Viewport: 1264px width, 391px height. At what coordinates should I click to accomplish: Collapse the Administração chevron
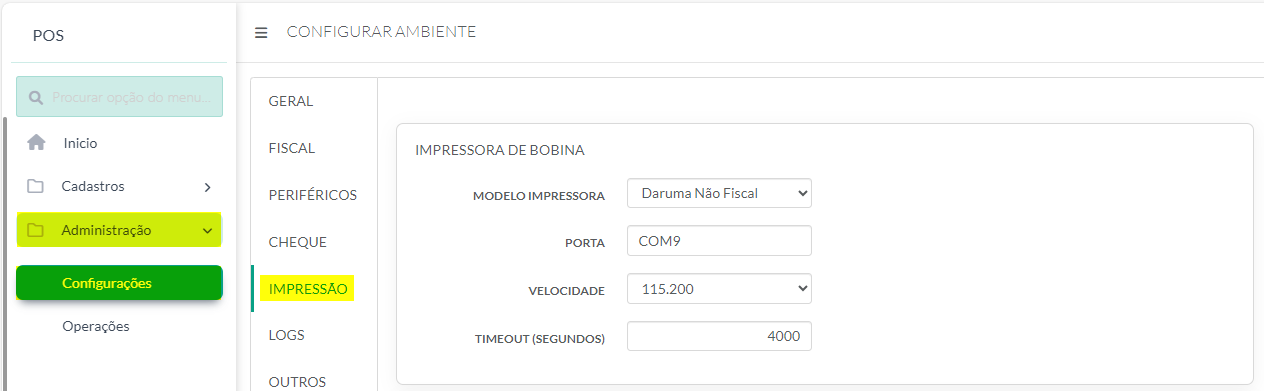207,231
